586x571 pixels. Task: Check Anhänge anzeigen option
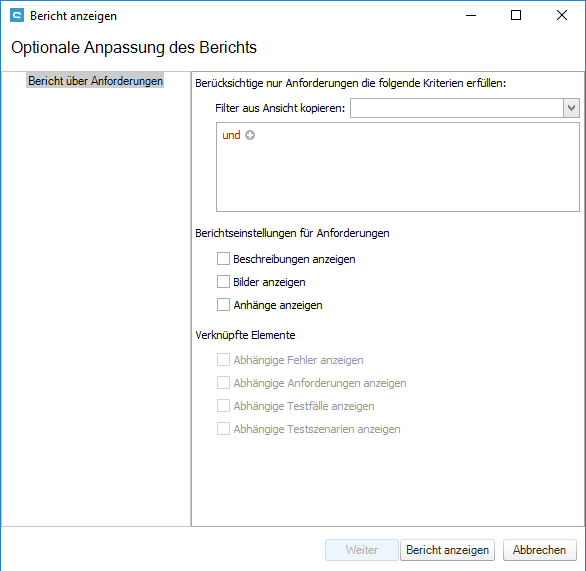click(x=223, y=305)
